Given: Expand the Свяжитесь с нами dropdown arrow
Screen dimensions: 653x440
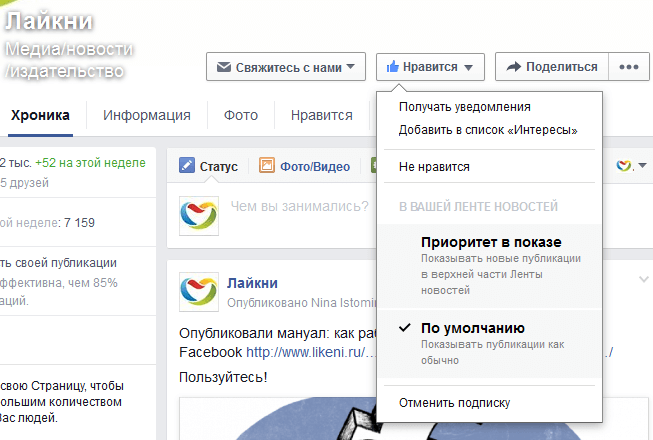Looking at the screenshot, I should 349,68.
